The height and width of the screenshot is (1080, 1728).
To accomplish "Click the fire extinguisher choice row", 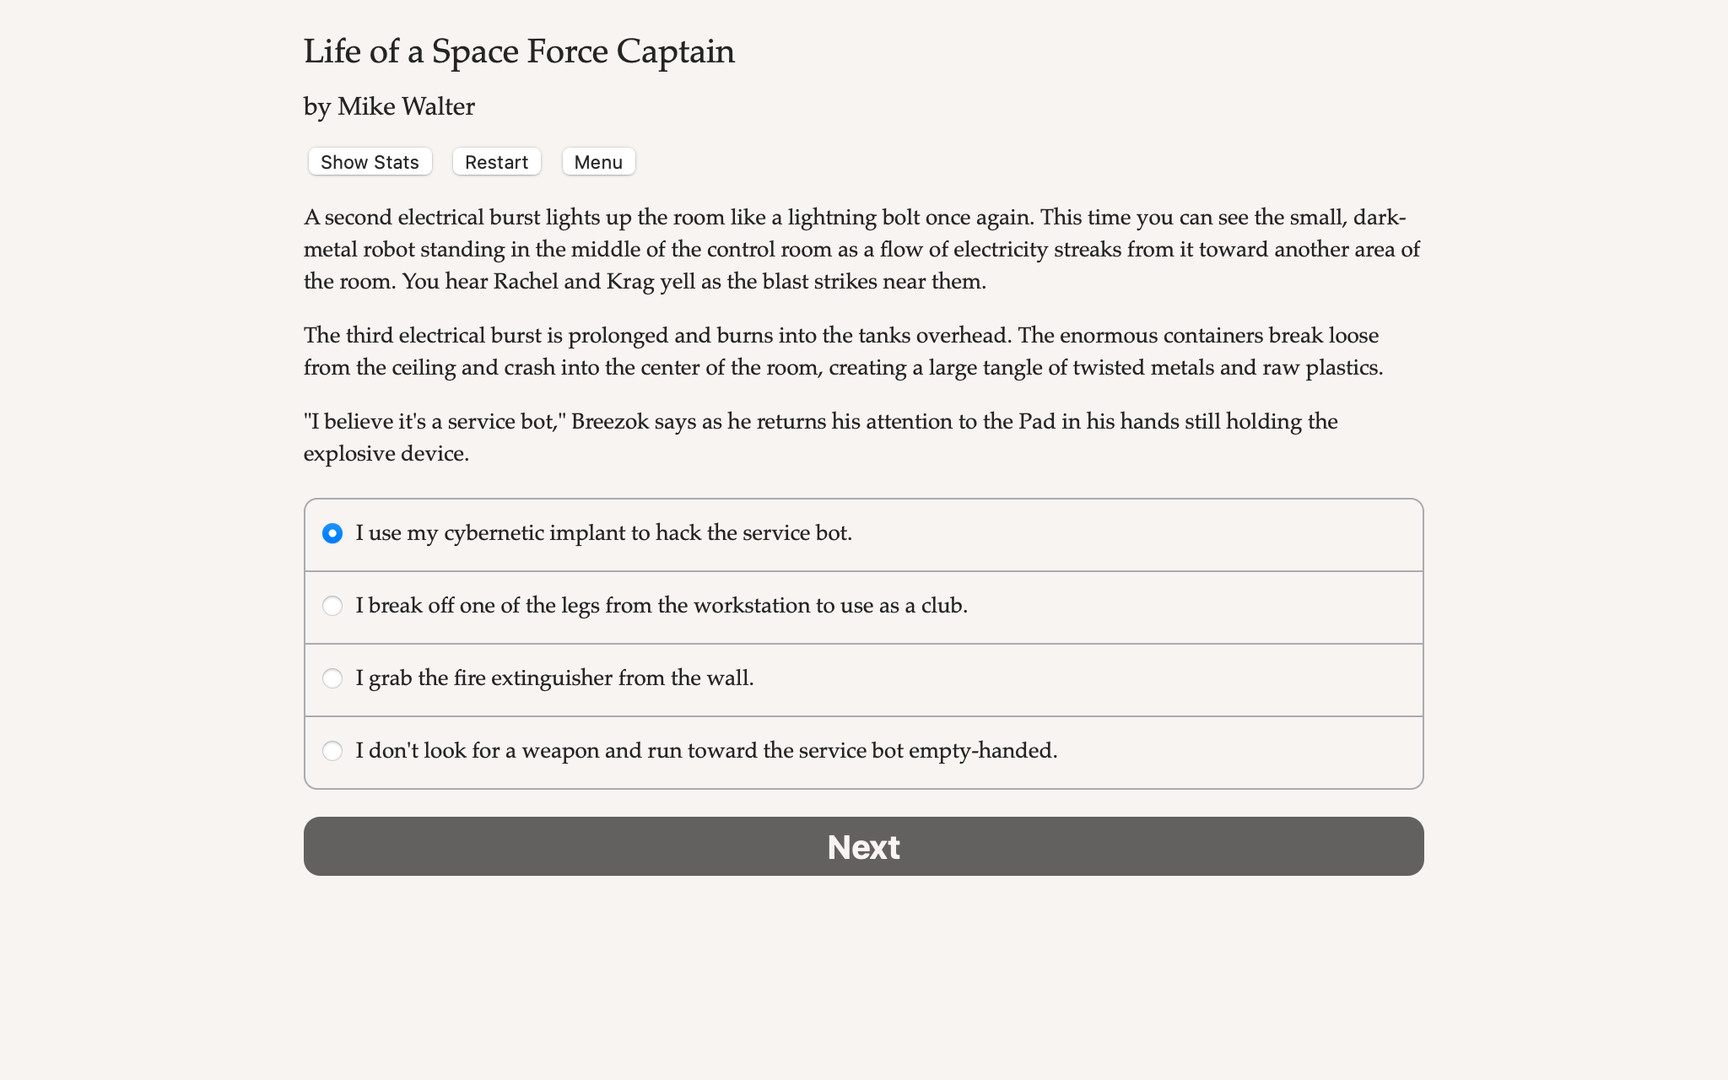I will coord(863,679).
